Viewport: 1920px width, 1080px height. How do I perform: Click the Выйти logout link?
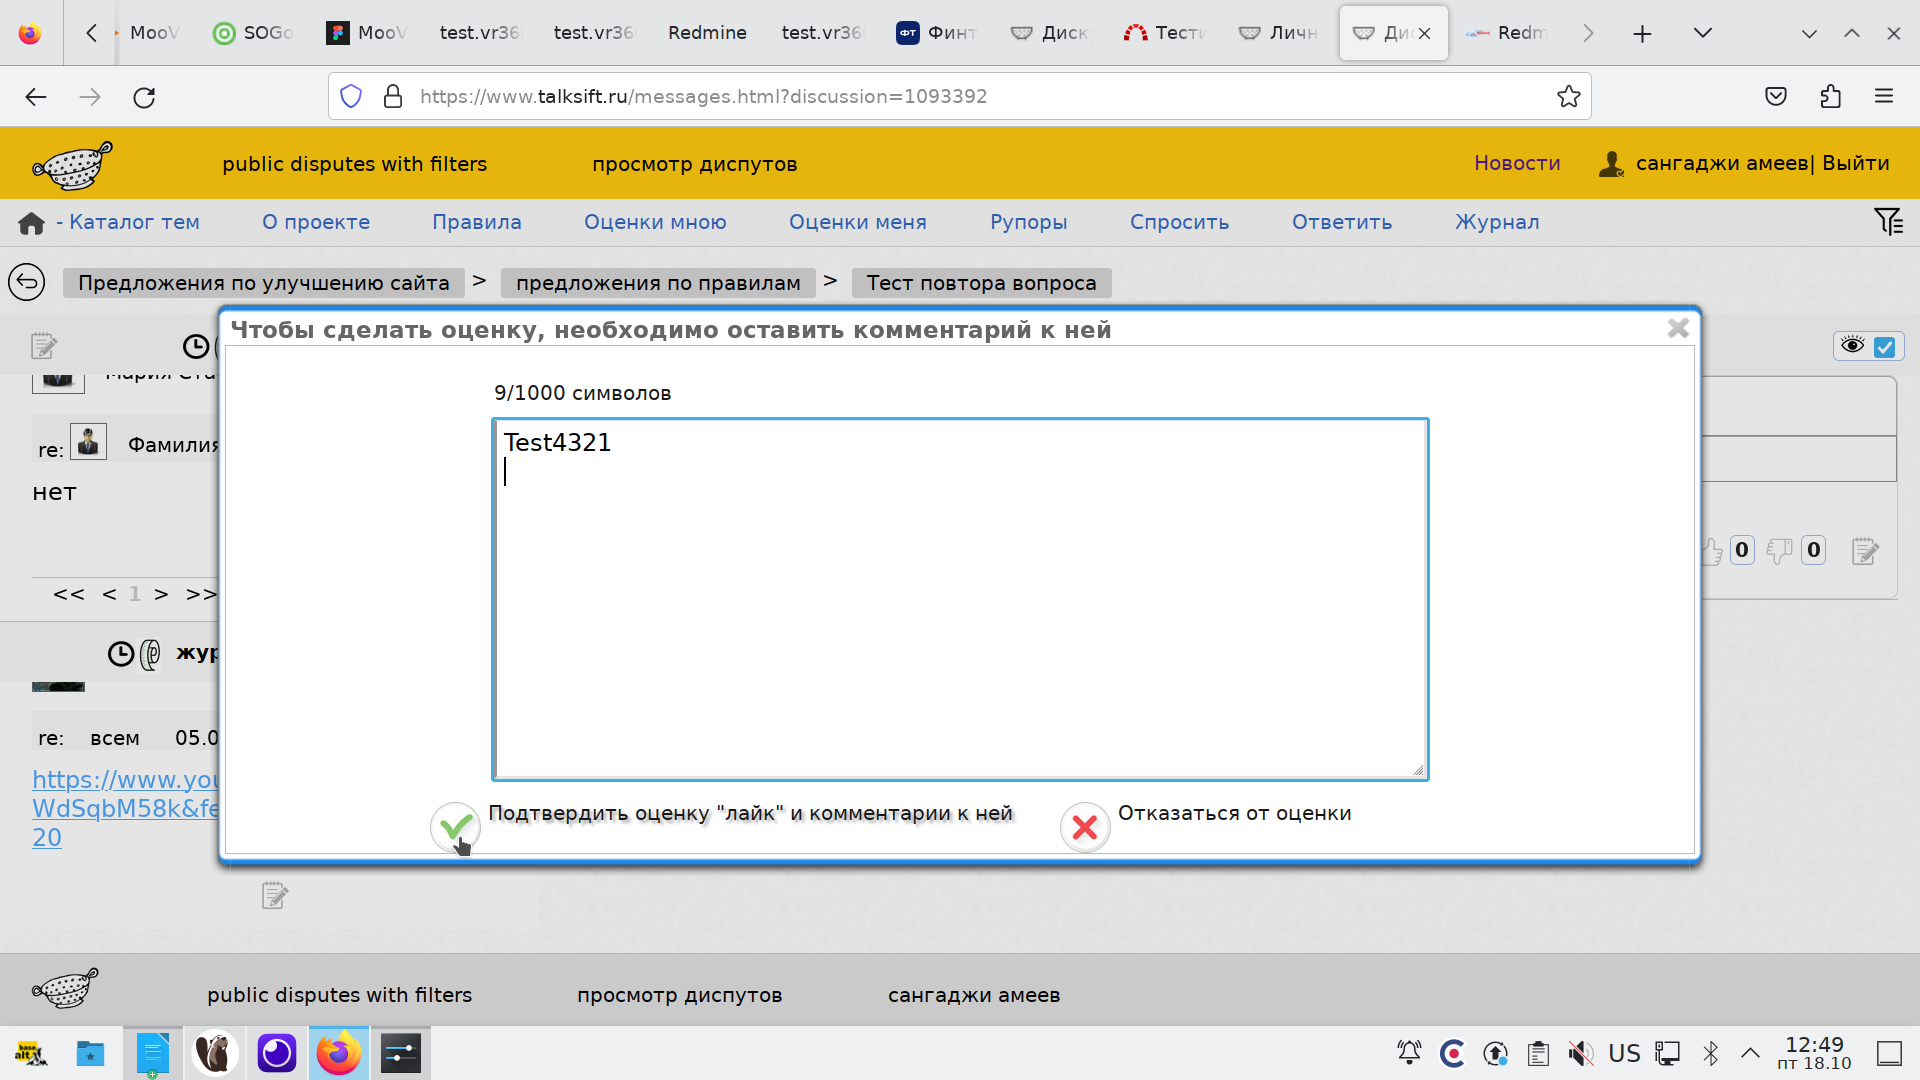click(1855, 163)
